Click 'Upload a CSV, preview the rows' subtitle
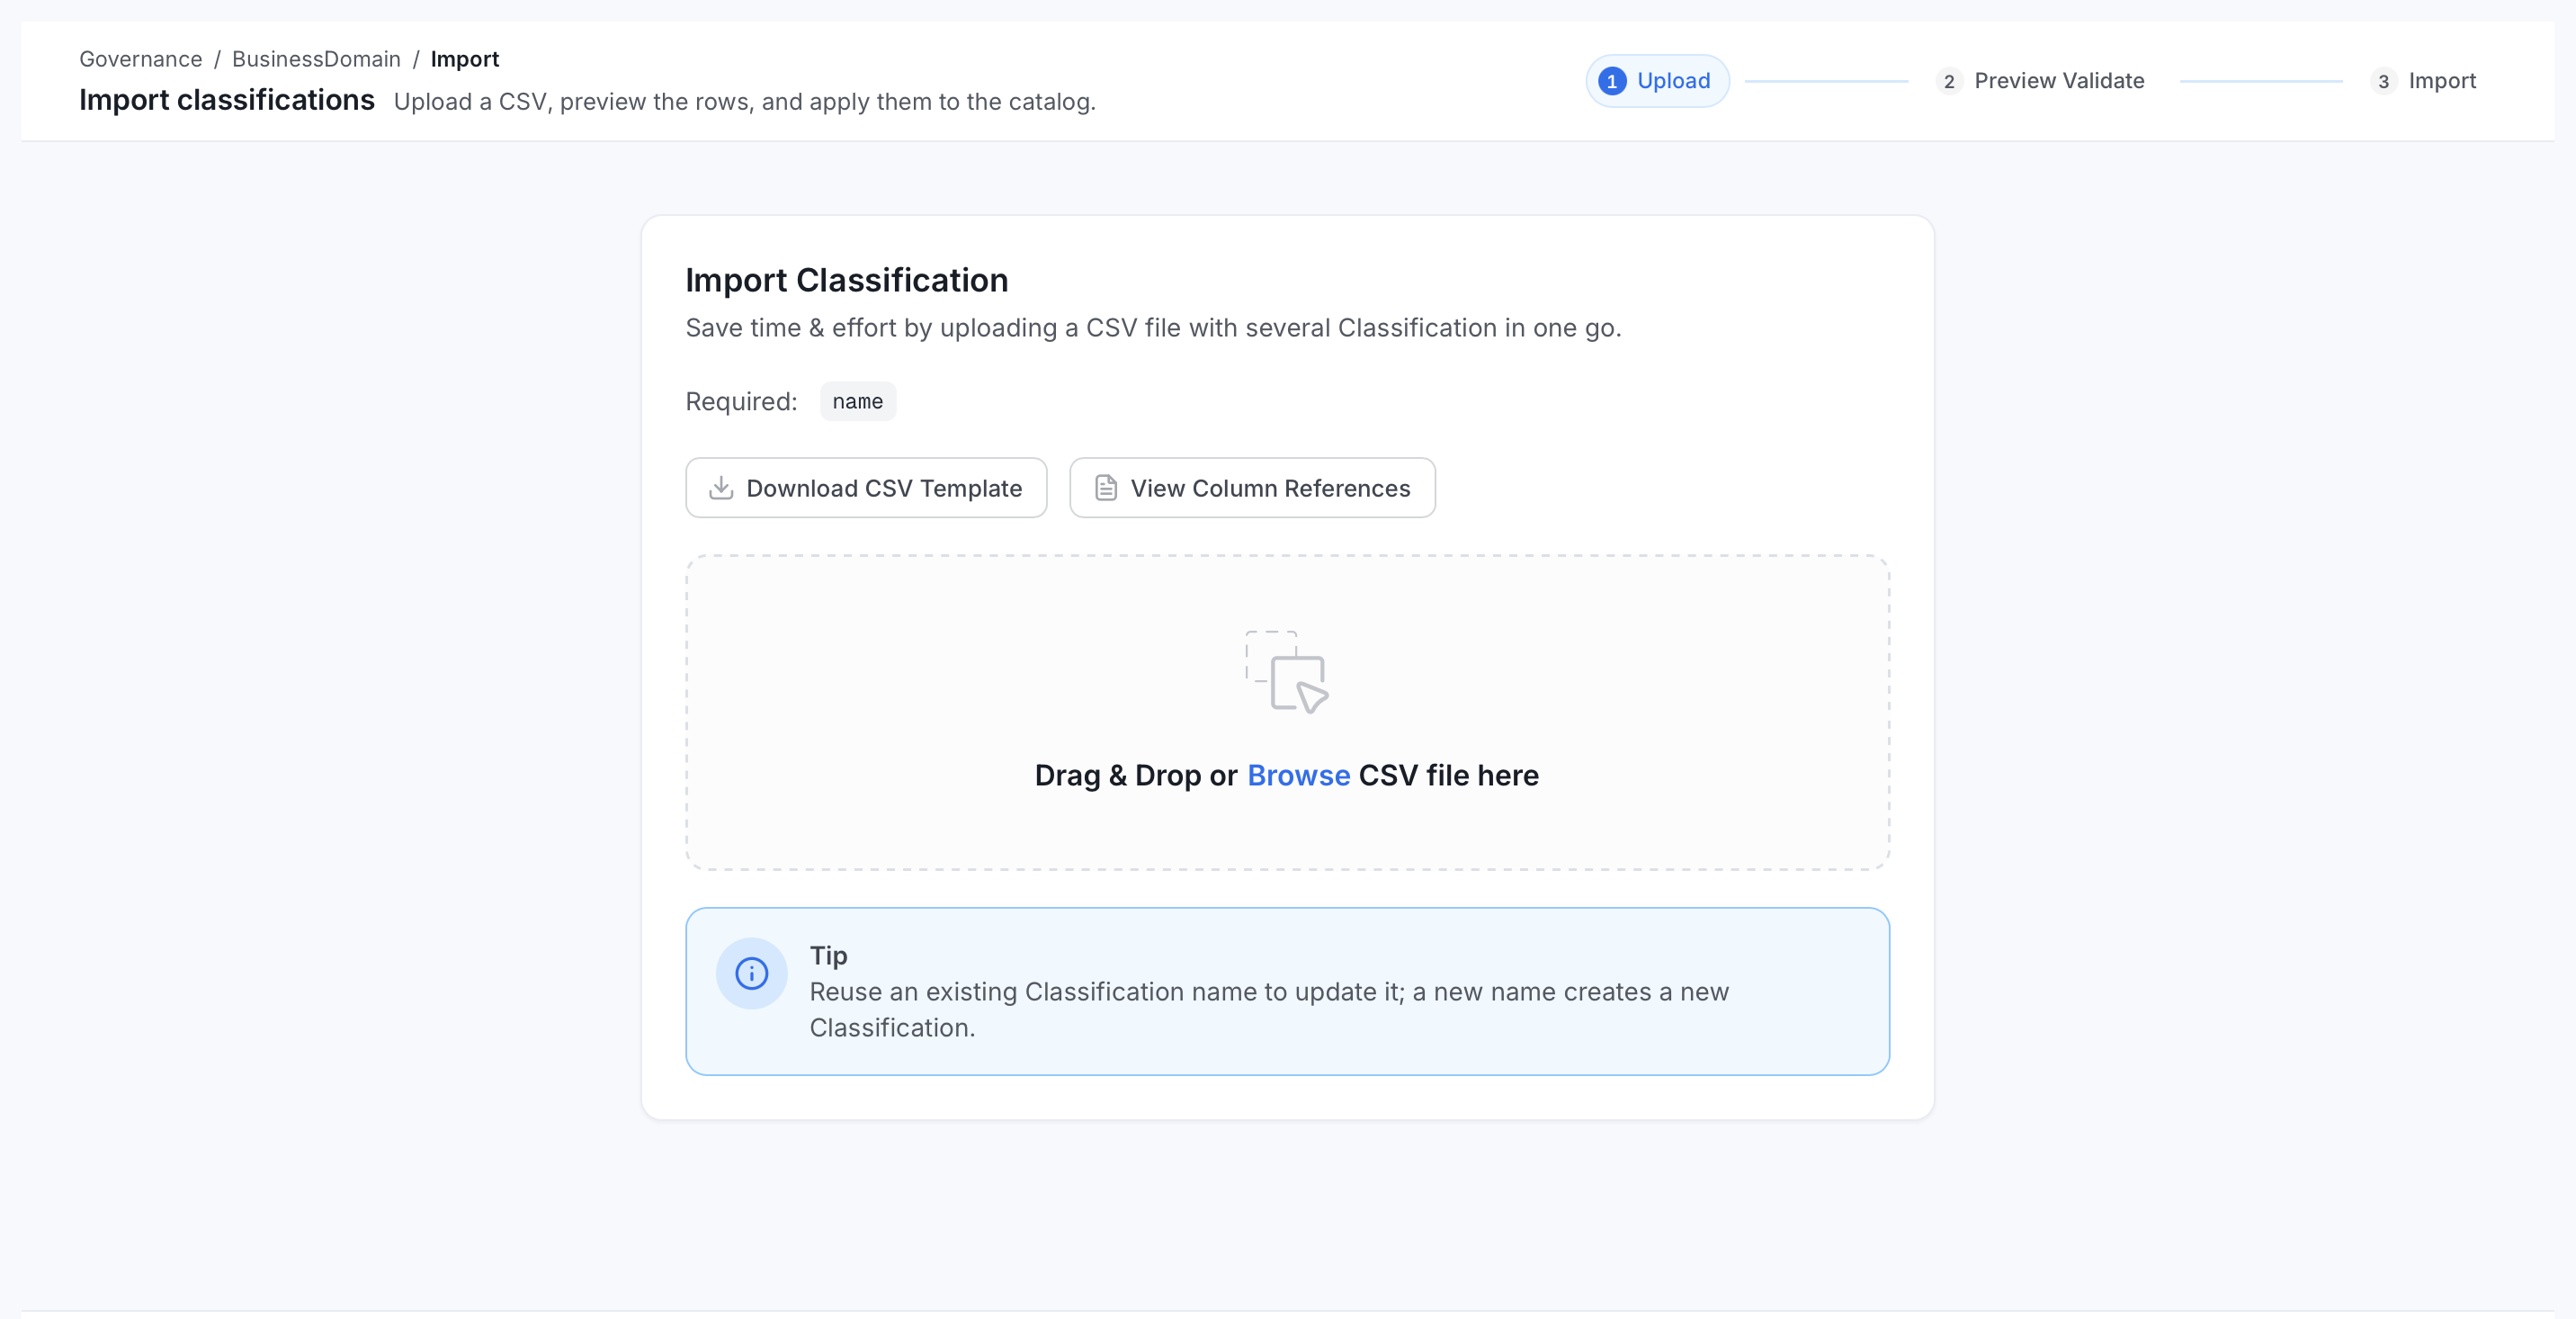Screen dimensions: 2576x1319 pyautogui.click(x=744, y=102)
